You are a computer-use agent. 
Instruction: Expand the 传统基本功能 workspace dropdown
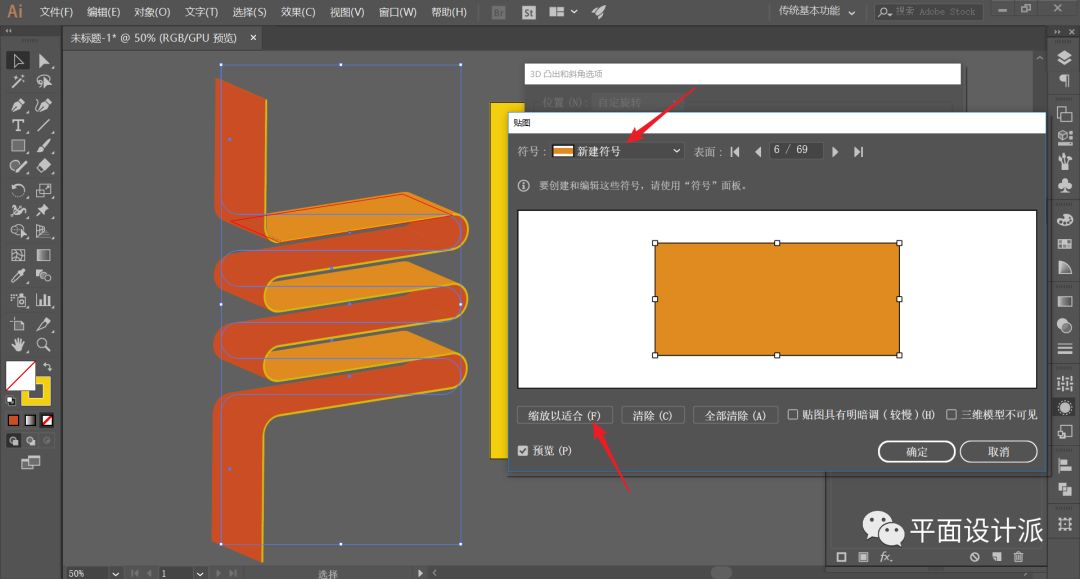pos(817,12)
